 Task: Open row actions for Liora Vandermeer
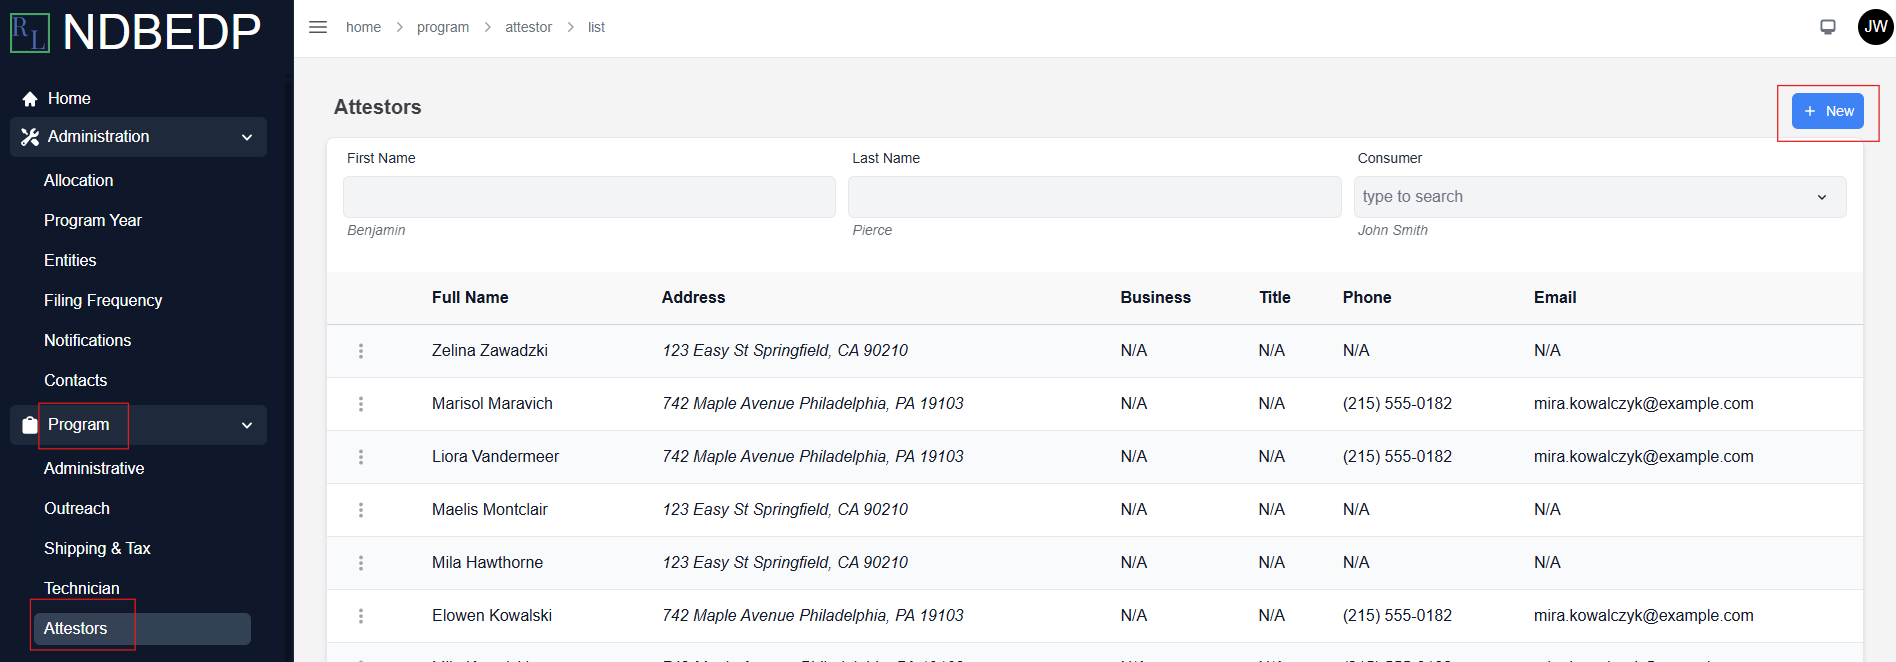pos(361,457)
